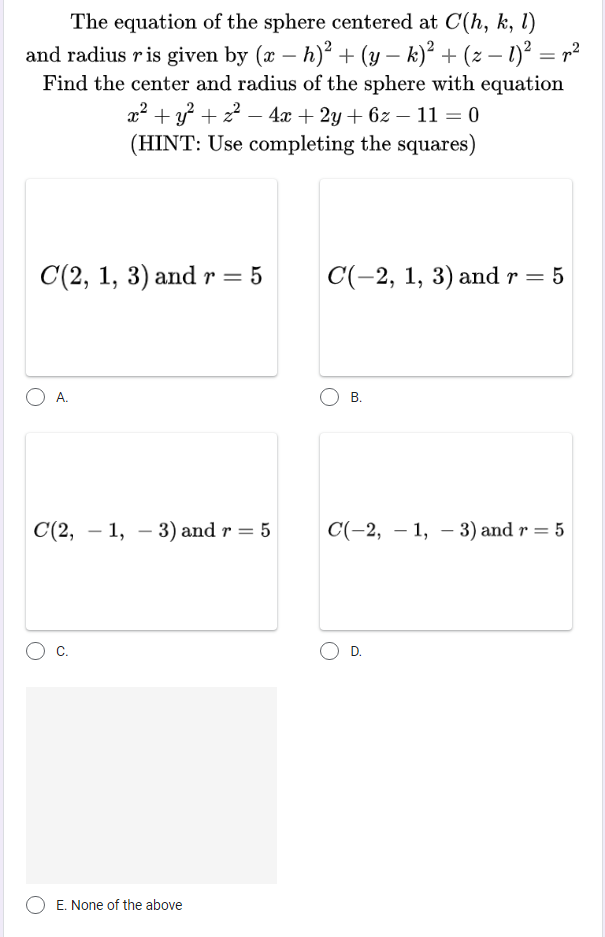This screenshot has width=605, height=937.
Task: Select radio button C
Action: tap(35, 653)
